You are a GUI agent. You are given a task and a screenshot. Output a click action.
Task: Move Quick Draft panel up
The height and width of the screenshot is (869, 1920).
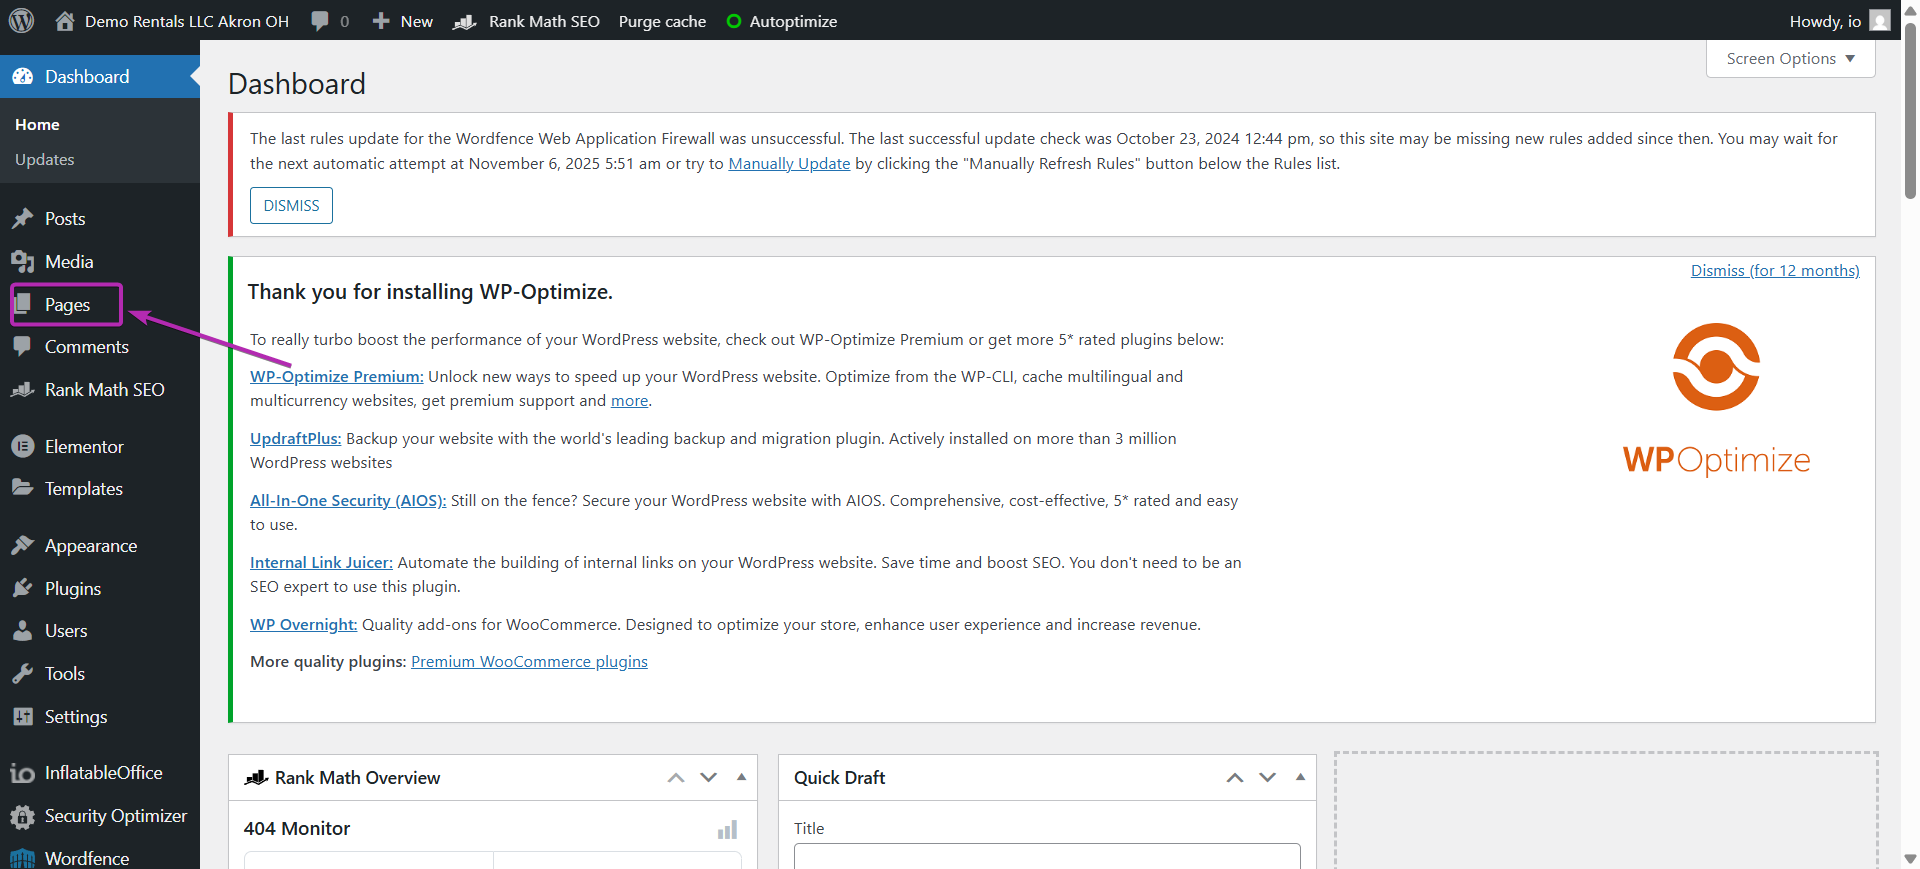1235,778
